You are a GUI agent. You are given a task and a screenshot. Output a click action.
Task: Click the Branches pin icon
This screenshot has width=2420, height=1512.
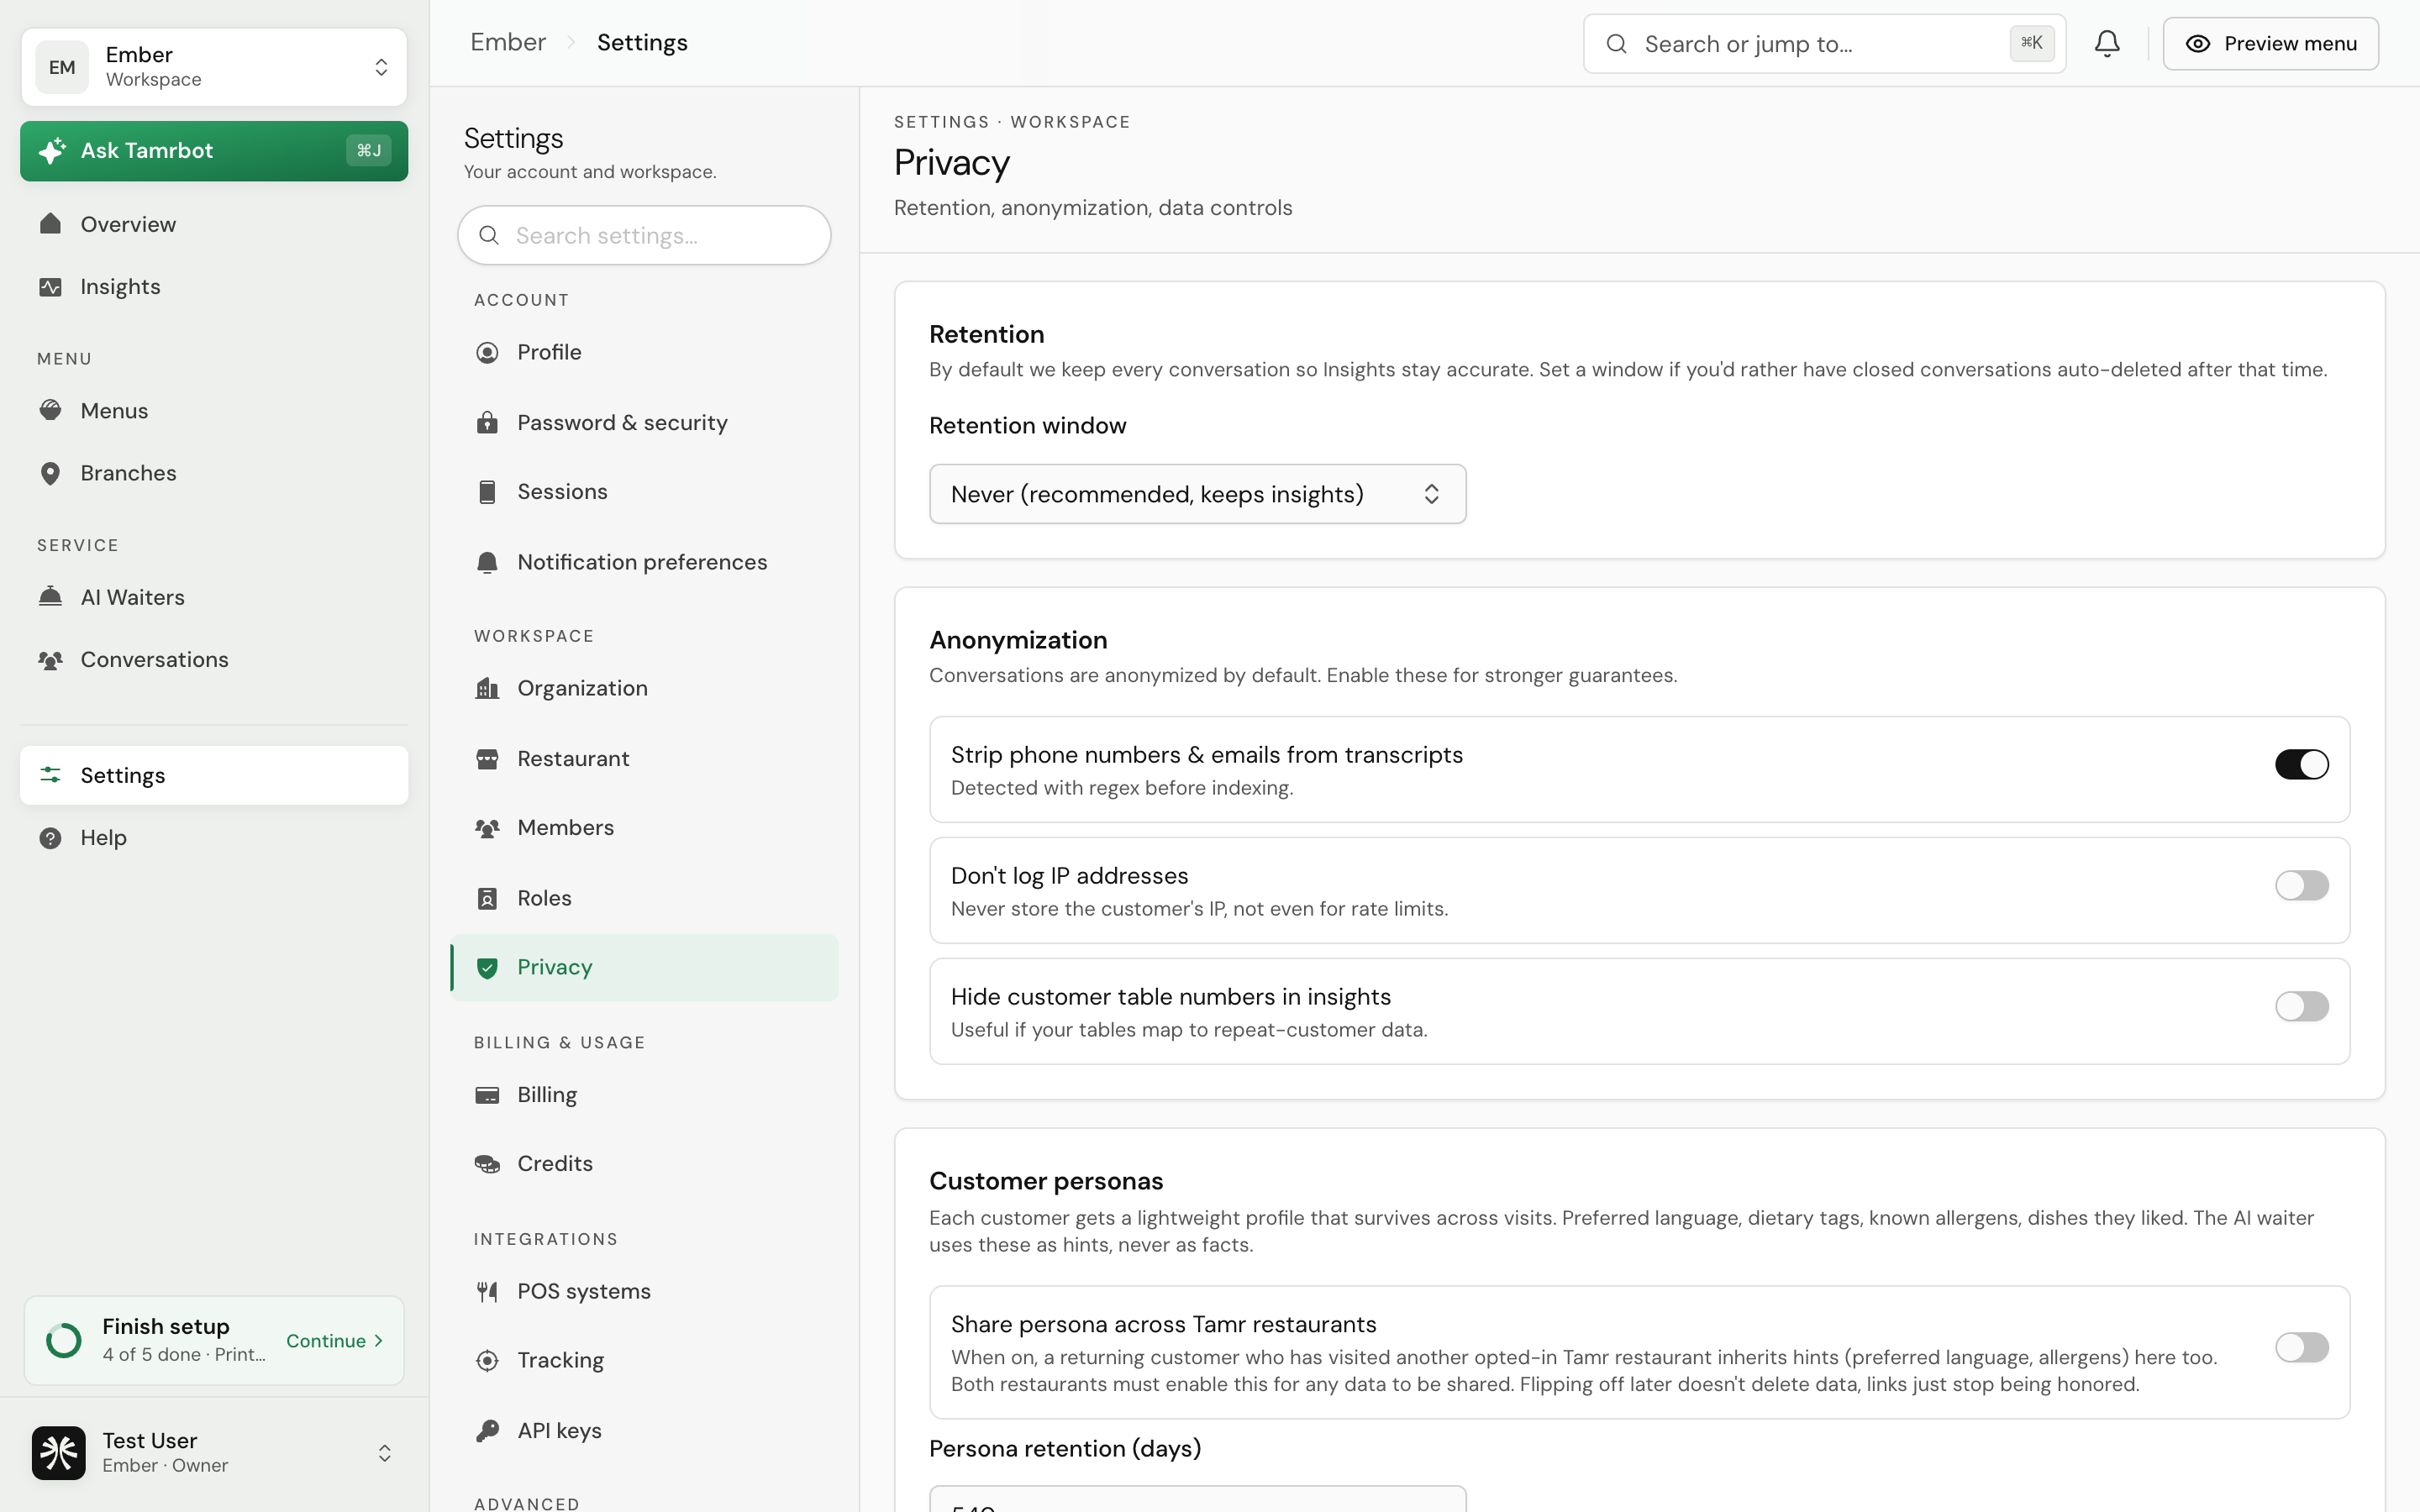[50, 473]
